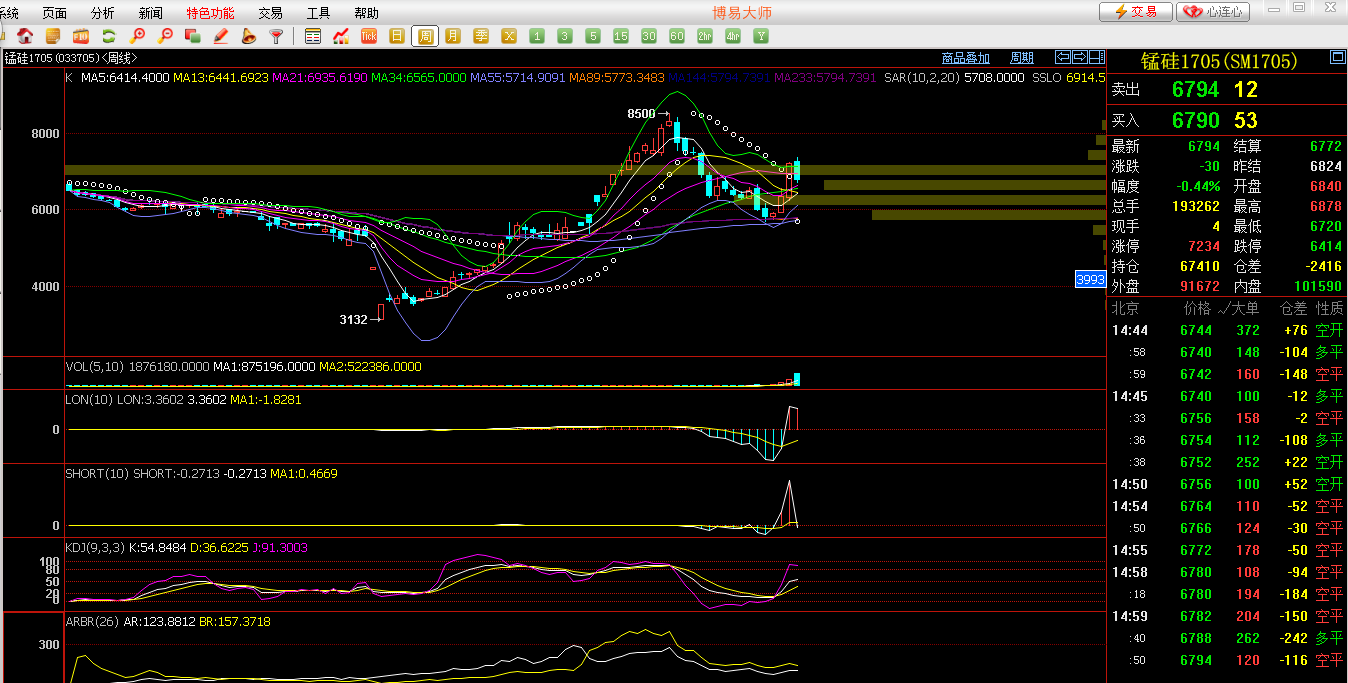Maximize quote panel via square icon

[1338, 58]
